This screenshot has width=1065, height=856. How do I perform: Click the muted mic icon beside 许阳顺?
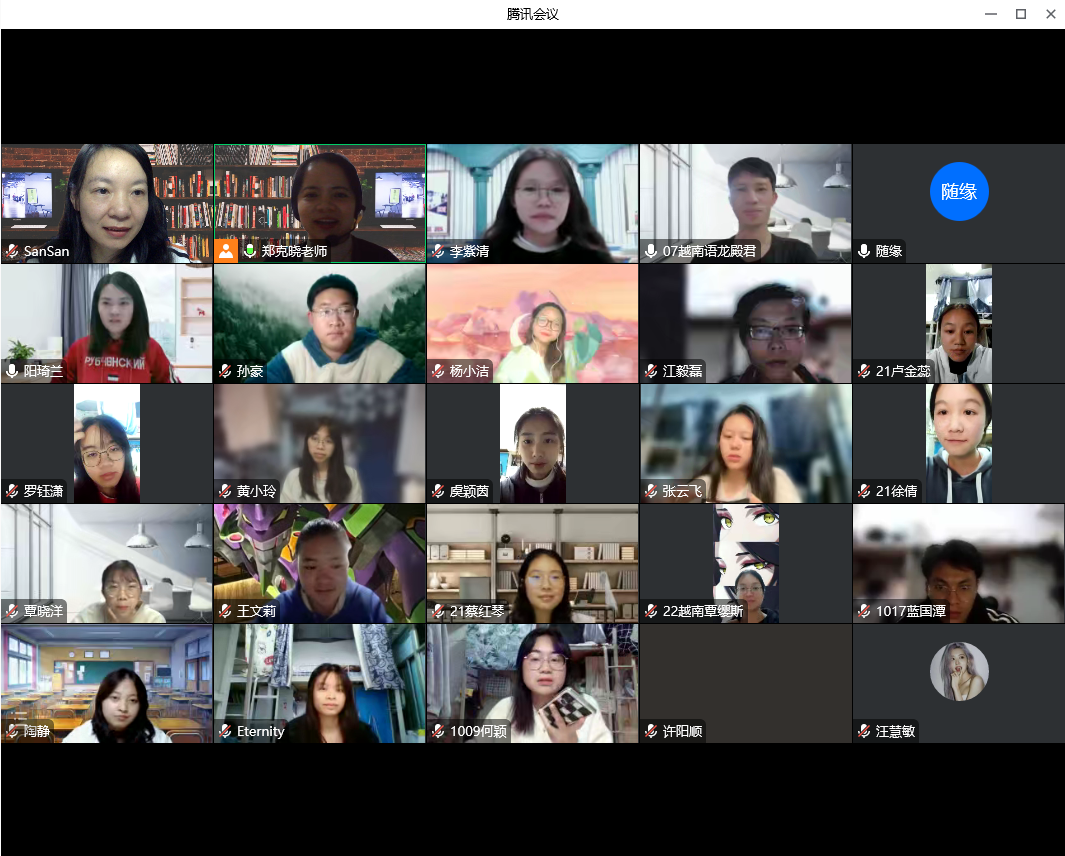click(651, 731)
